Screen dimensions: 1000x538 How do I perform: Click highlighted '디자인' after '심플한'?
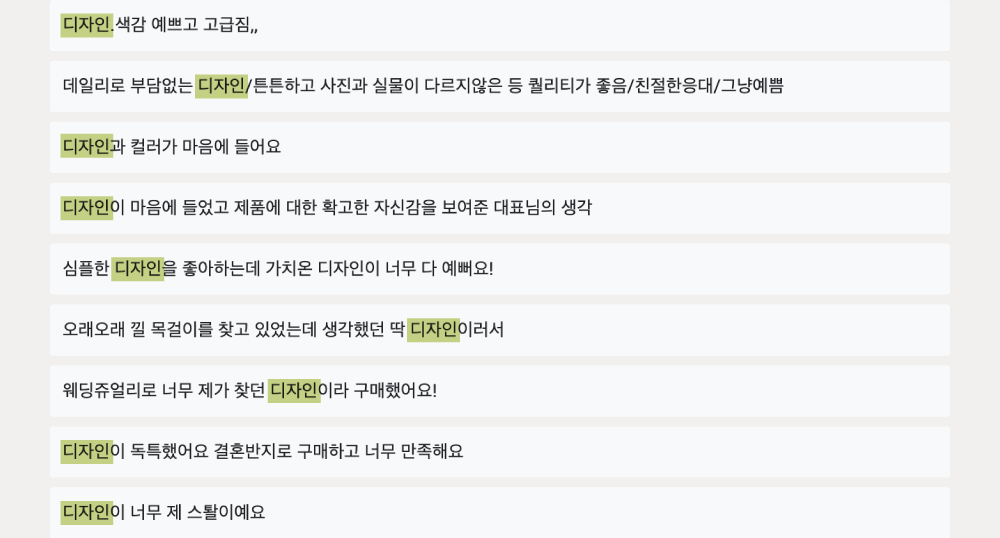click(x=138, y=268)
